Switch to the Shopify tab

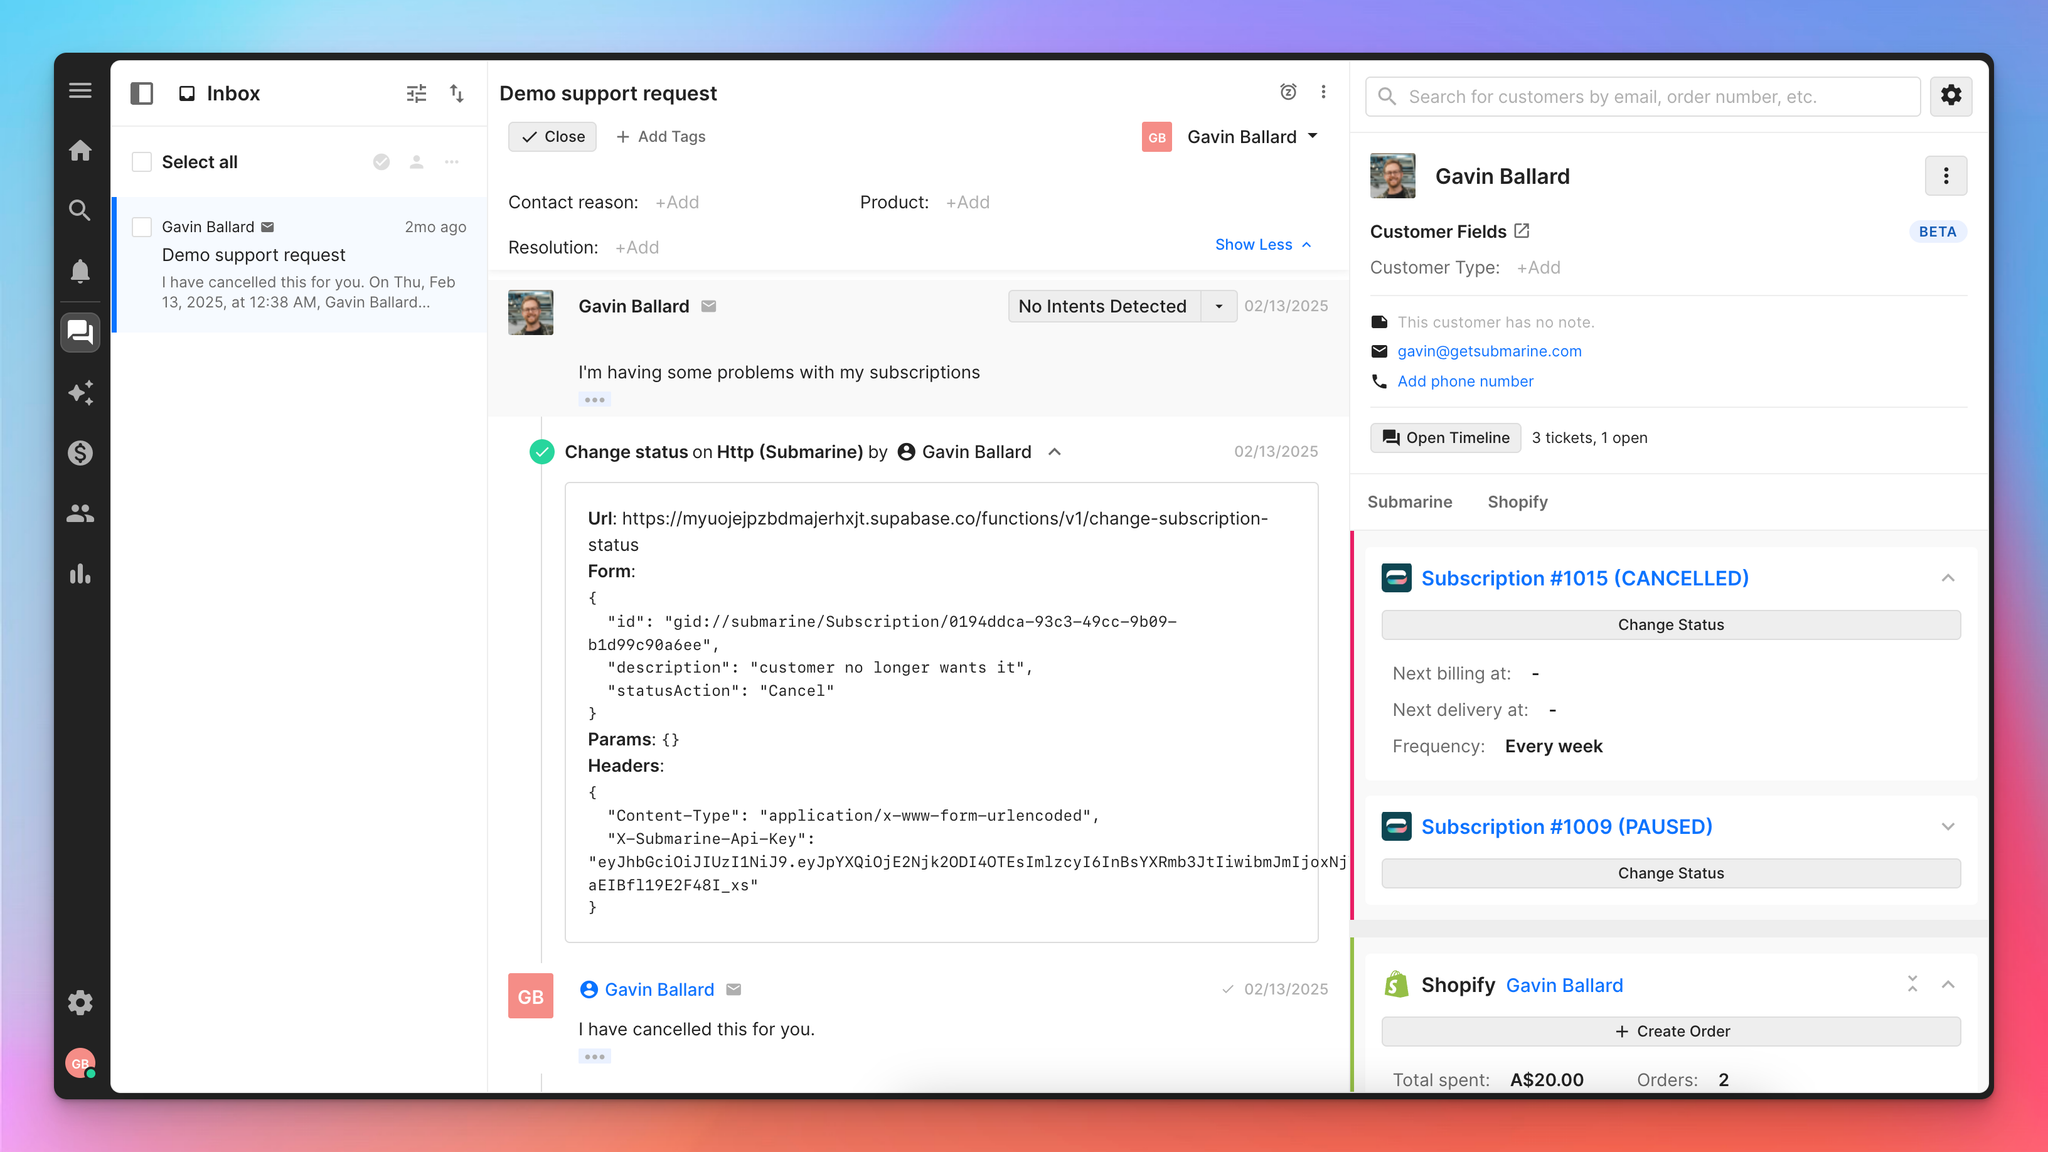coord(1517,501)
